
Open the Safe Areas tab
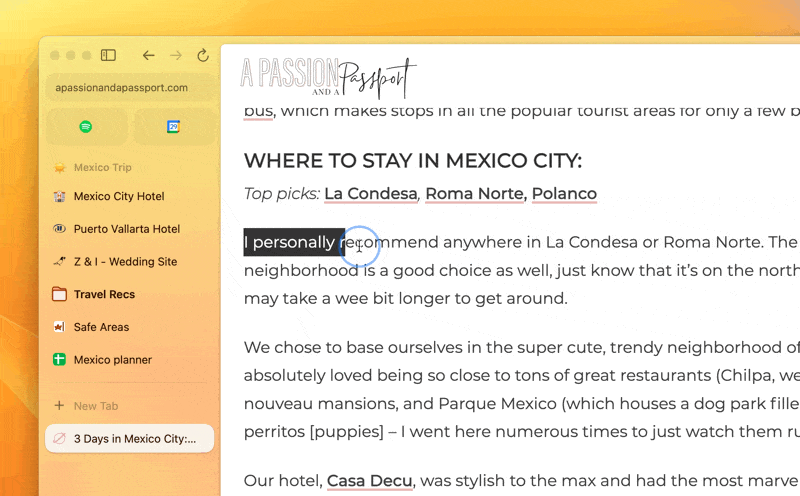130,327
